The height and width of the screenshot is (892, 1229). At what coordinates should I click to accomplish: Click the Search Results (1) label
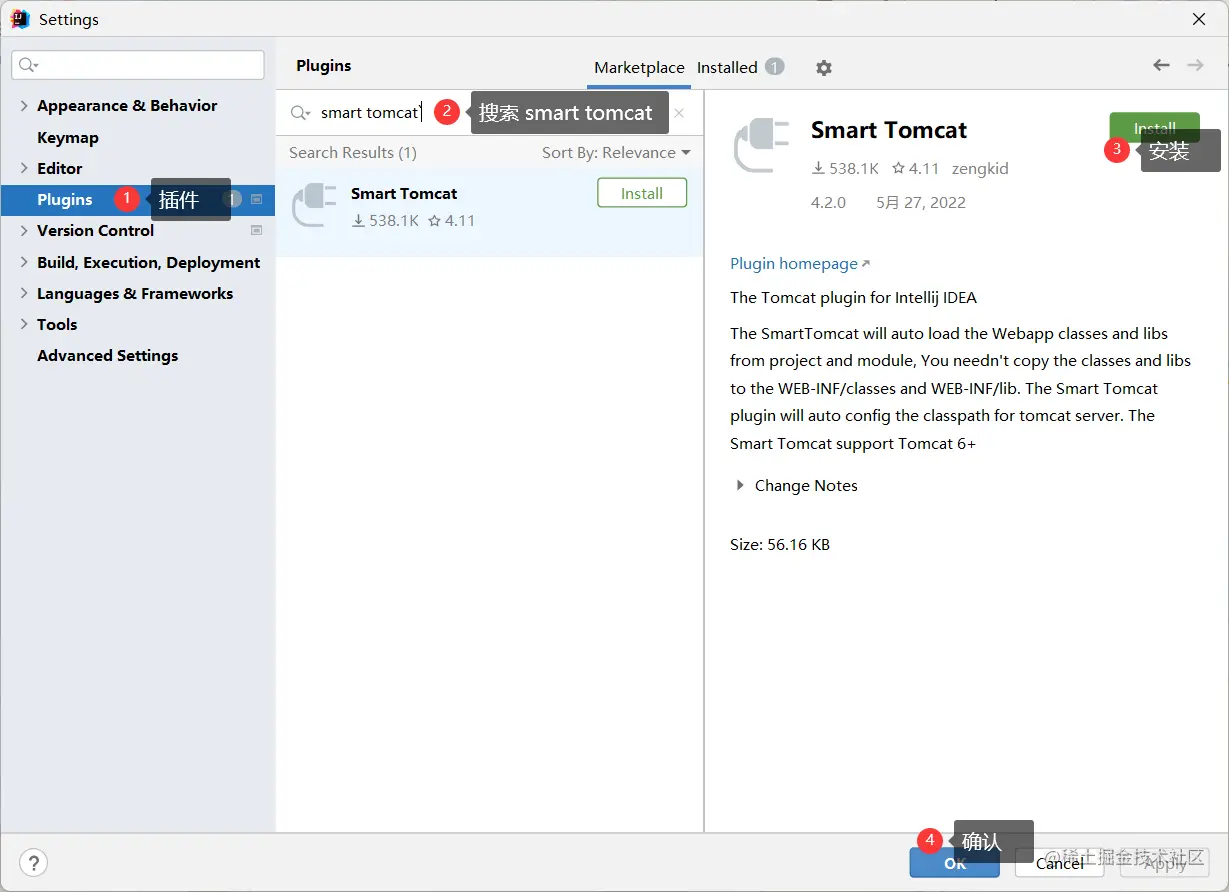tap(353, 153)
